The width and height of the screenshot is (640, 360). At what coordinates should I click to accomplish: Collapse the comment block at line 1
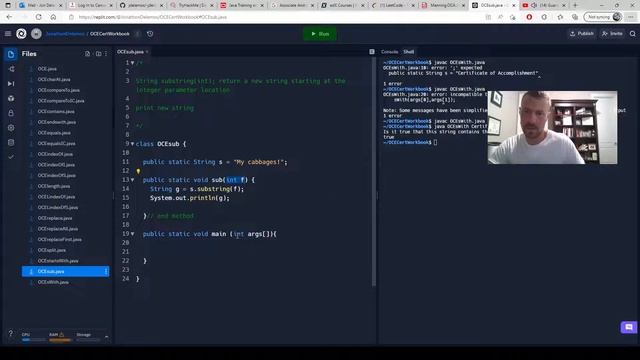pos(132,63)
